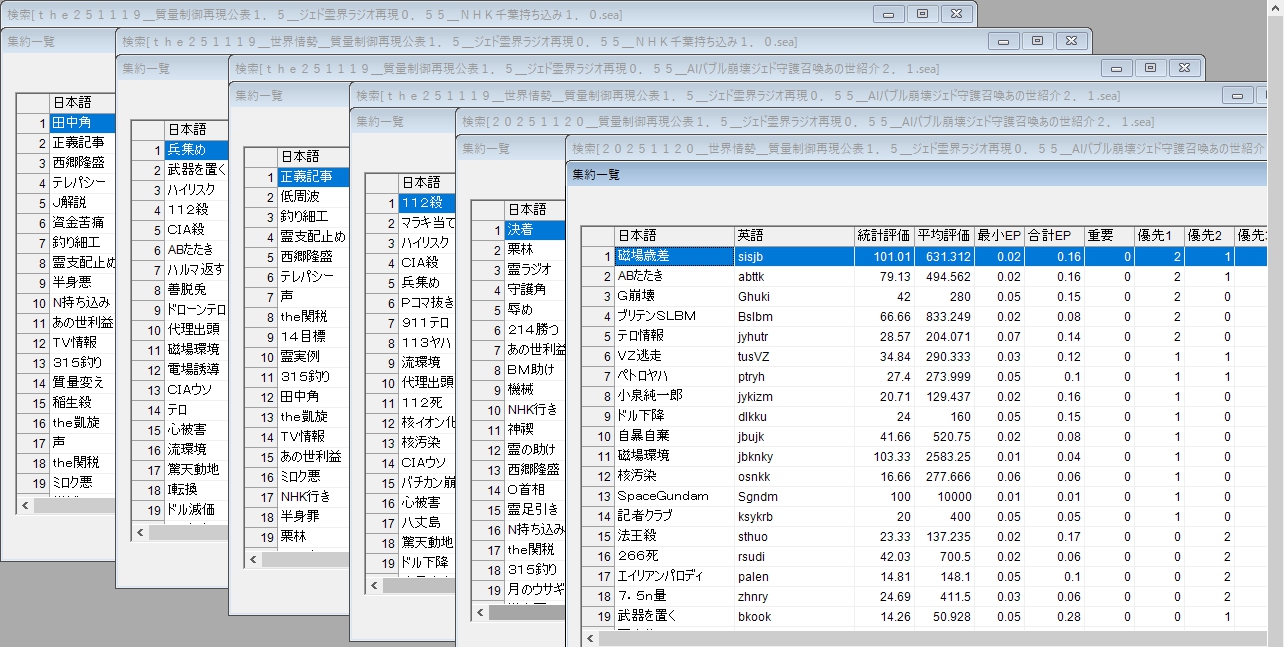Screen dimensions: 1284x647
Task: Select row header number 13 in front table
Action: click(603, 496)
